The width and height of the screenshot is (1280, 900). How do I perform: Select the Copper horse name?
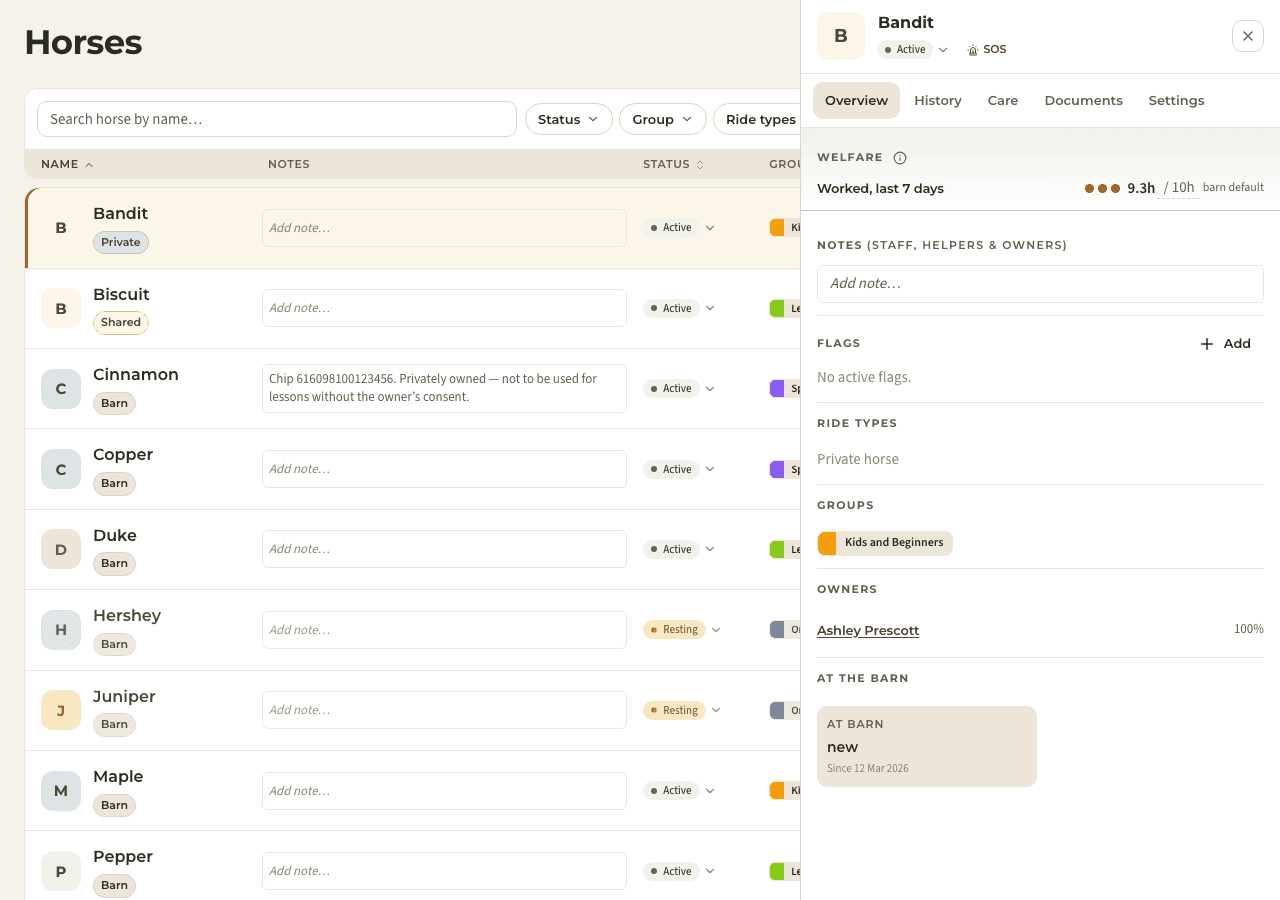[123, 454]
